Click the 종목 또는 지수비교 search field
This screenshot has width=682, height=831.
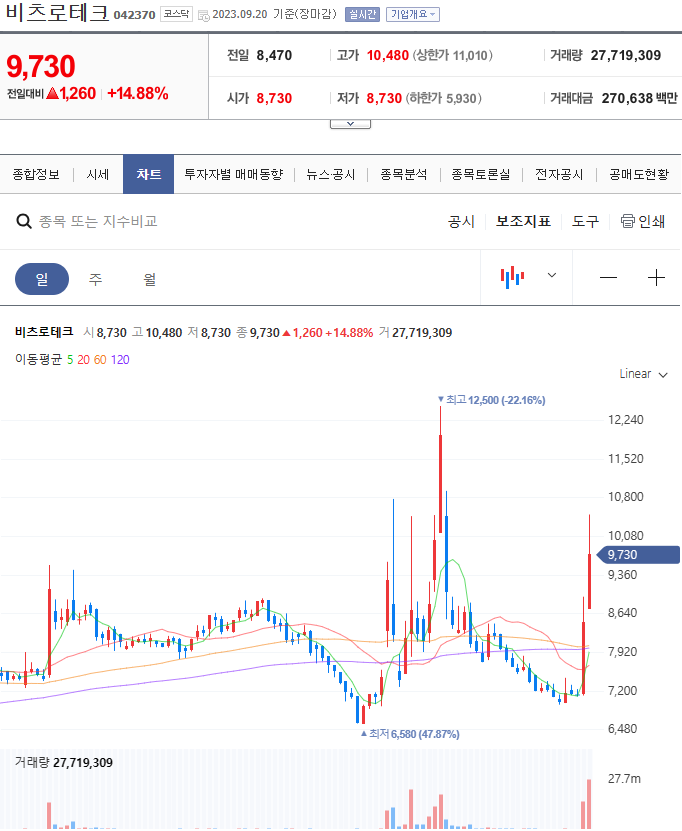click(x=98, y=221)
